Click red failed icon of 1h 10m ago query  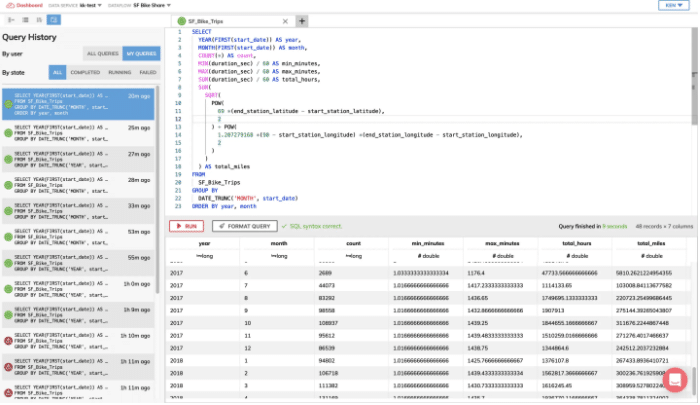(x=8, y=341)
